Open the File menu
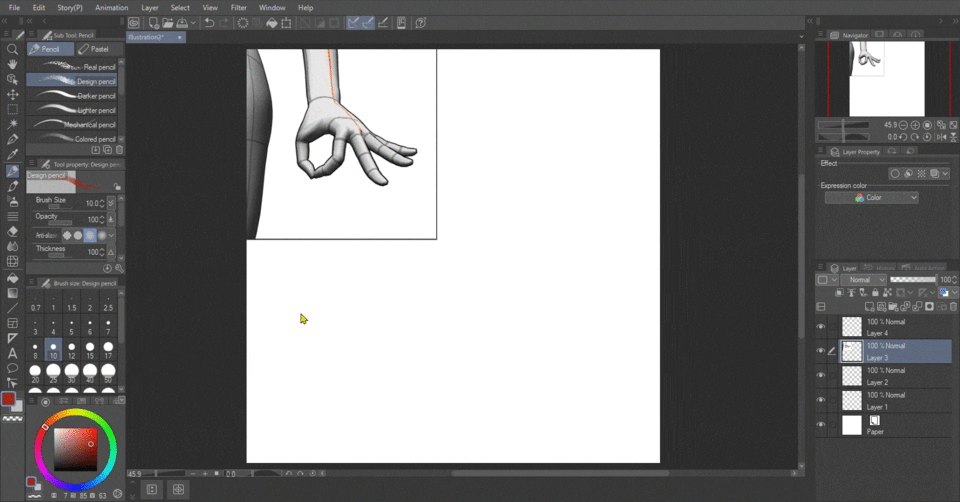The width and height of the screenshot is (960, 502). [x=14, y=7]
